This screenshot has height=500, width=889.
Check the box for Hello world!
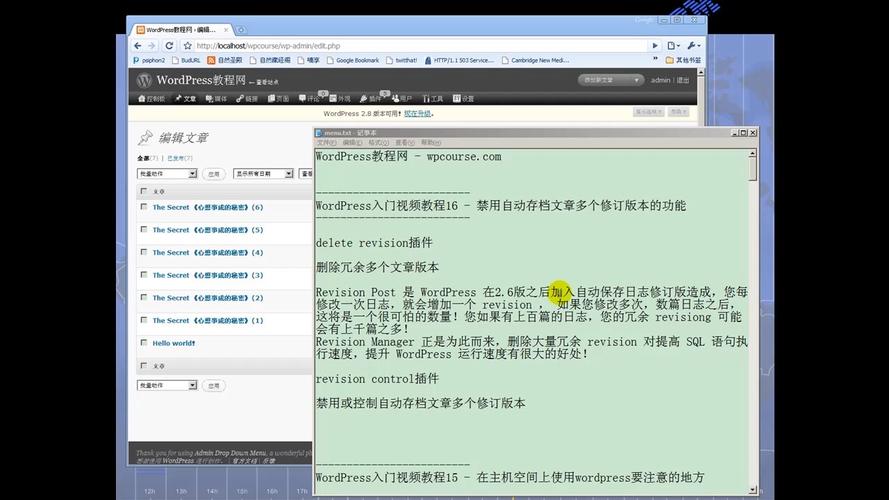pyautogui.click(x=143, y=343)
